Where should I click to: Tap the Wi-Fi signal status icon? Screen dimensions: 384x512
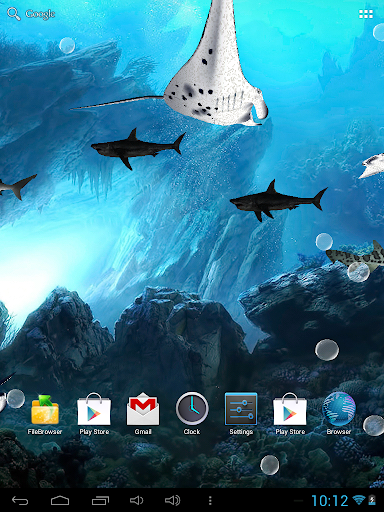point(359,500)
